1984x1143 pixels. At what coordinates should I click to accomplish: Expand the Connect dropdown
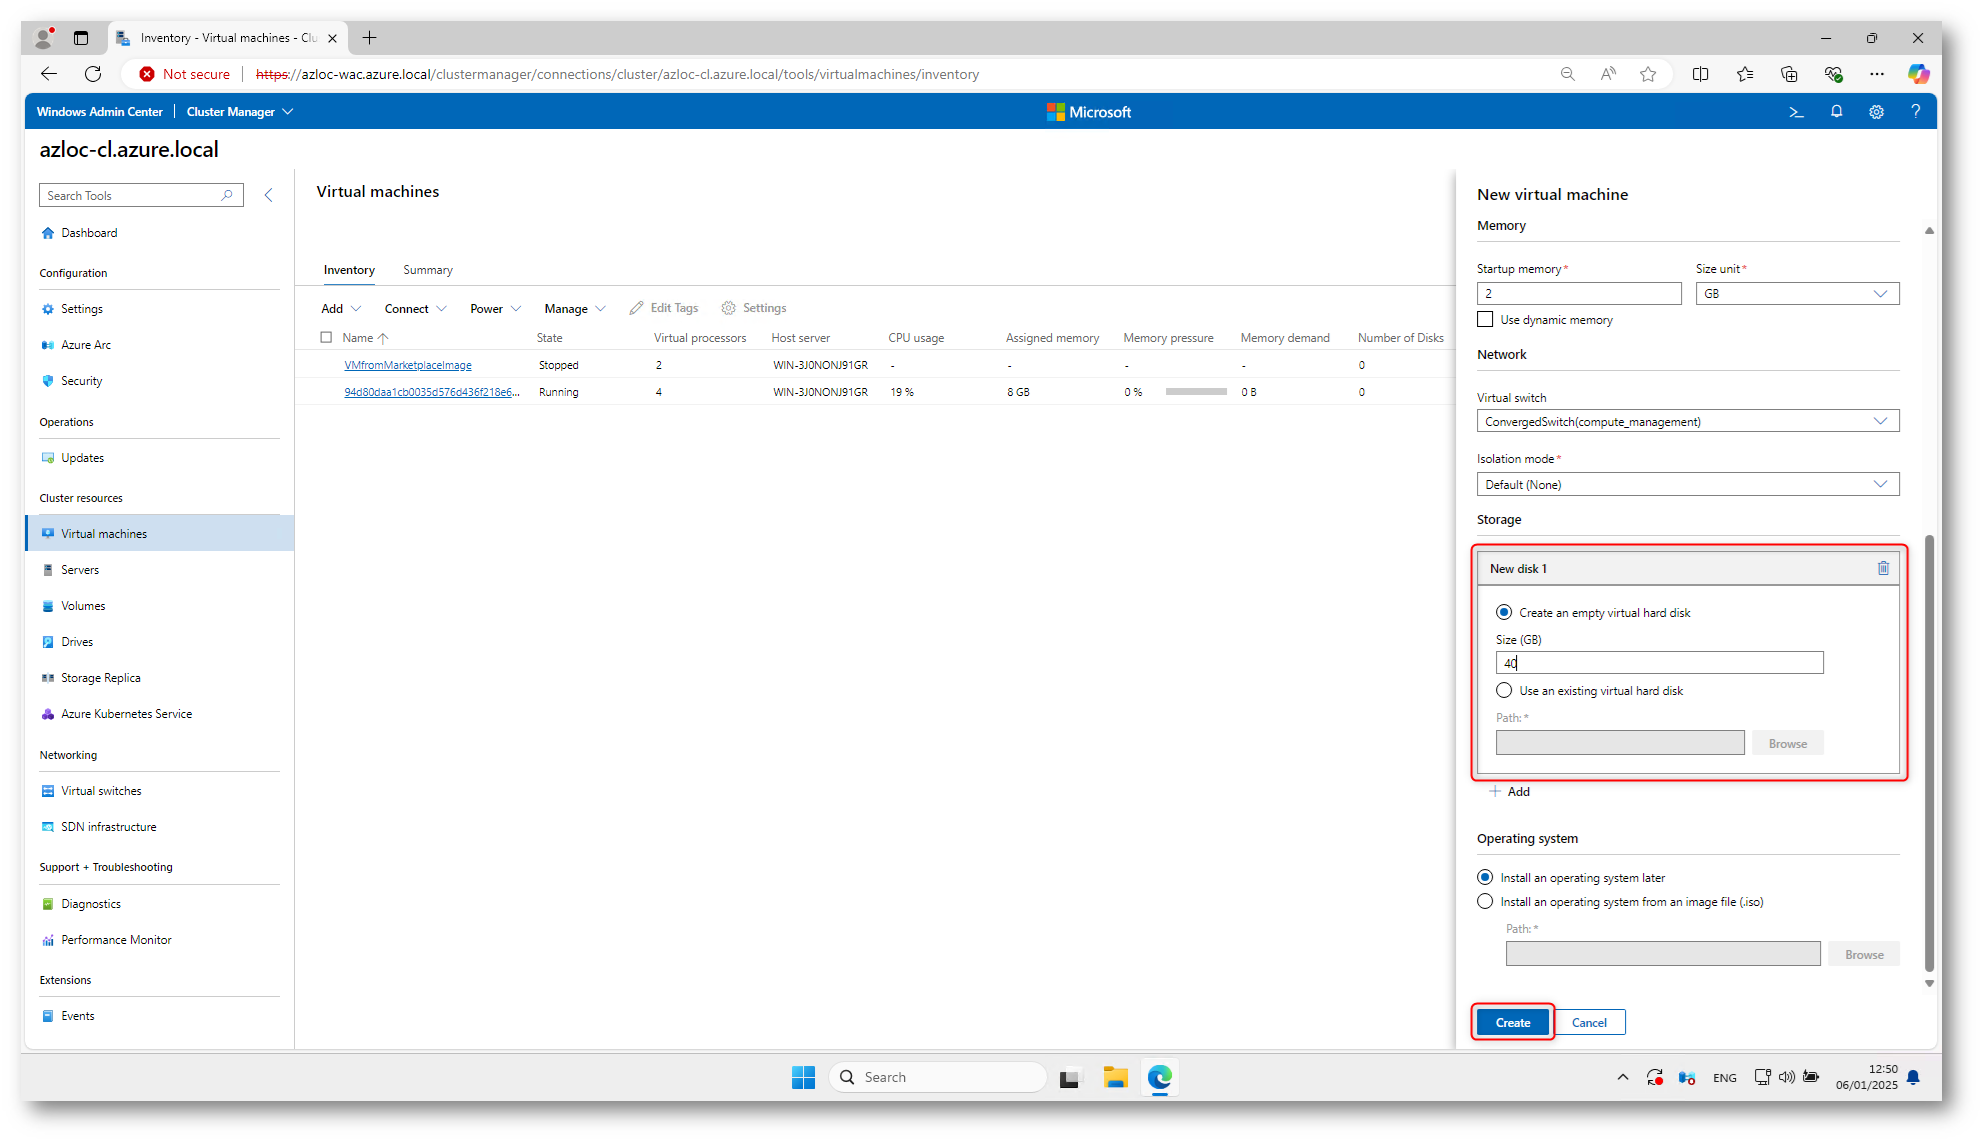point(415,309)
